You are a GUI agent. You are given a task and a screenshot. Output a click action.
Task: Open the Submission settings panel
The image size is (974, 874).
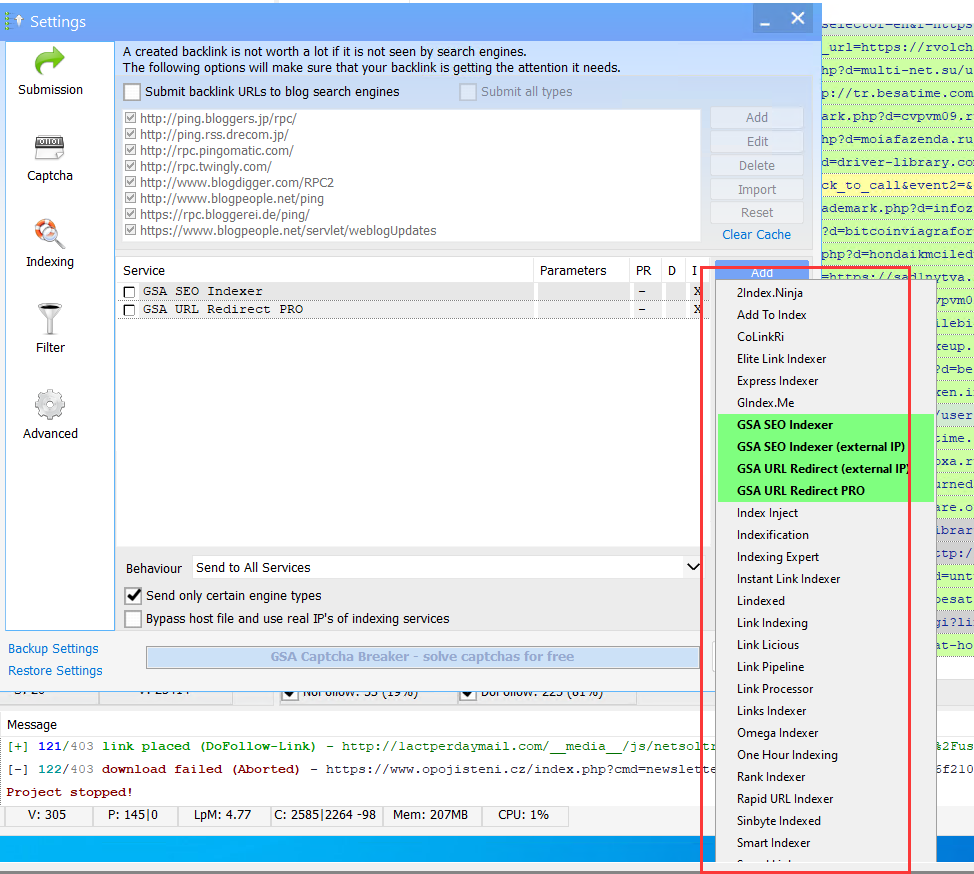coord(49,70)
